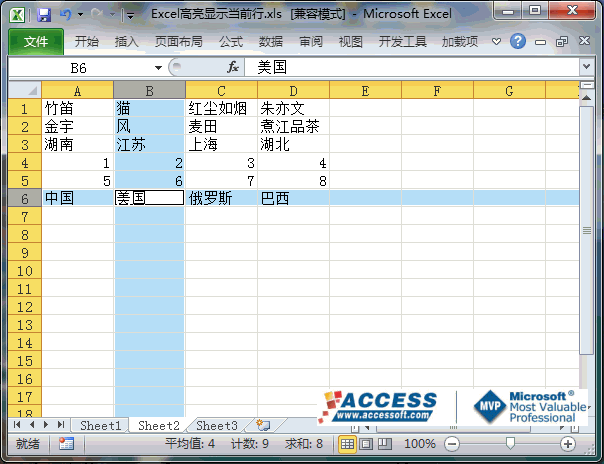The image size is (604, 464).
Task: Open the 文件 (File) tab
Action: coord(36,41)
